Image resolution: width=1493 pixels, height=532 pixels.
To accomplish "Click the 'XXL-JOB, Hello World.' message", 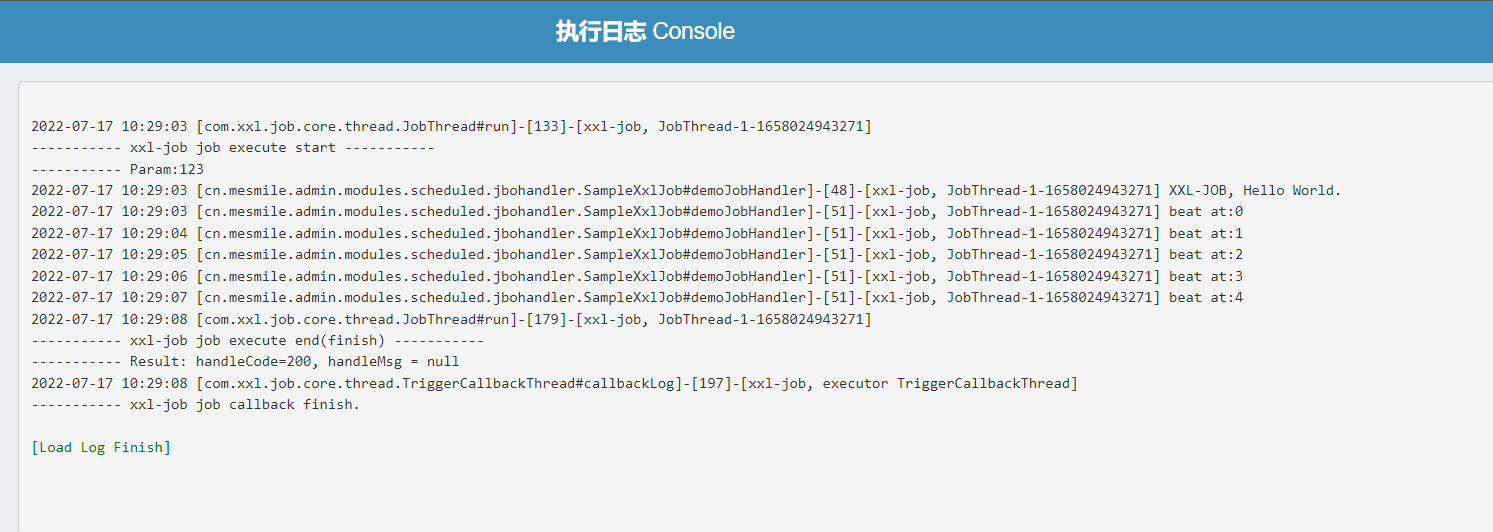I will [1255, 190].
